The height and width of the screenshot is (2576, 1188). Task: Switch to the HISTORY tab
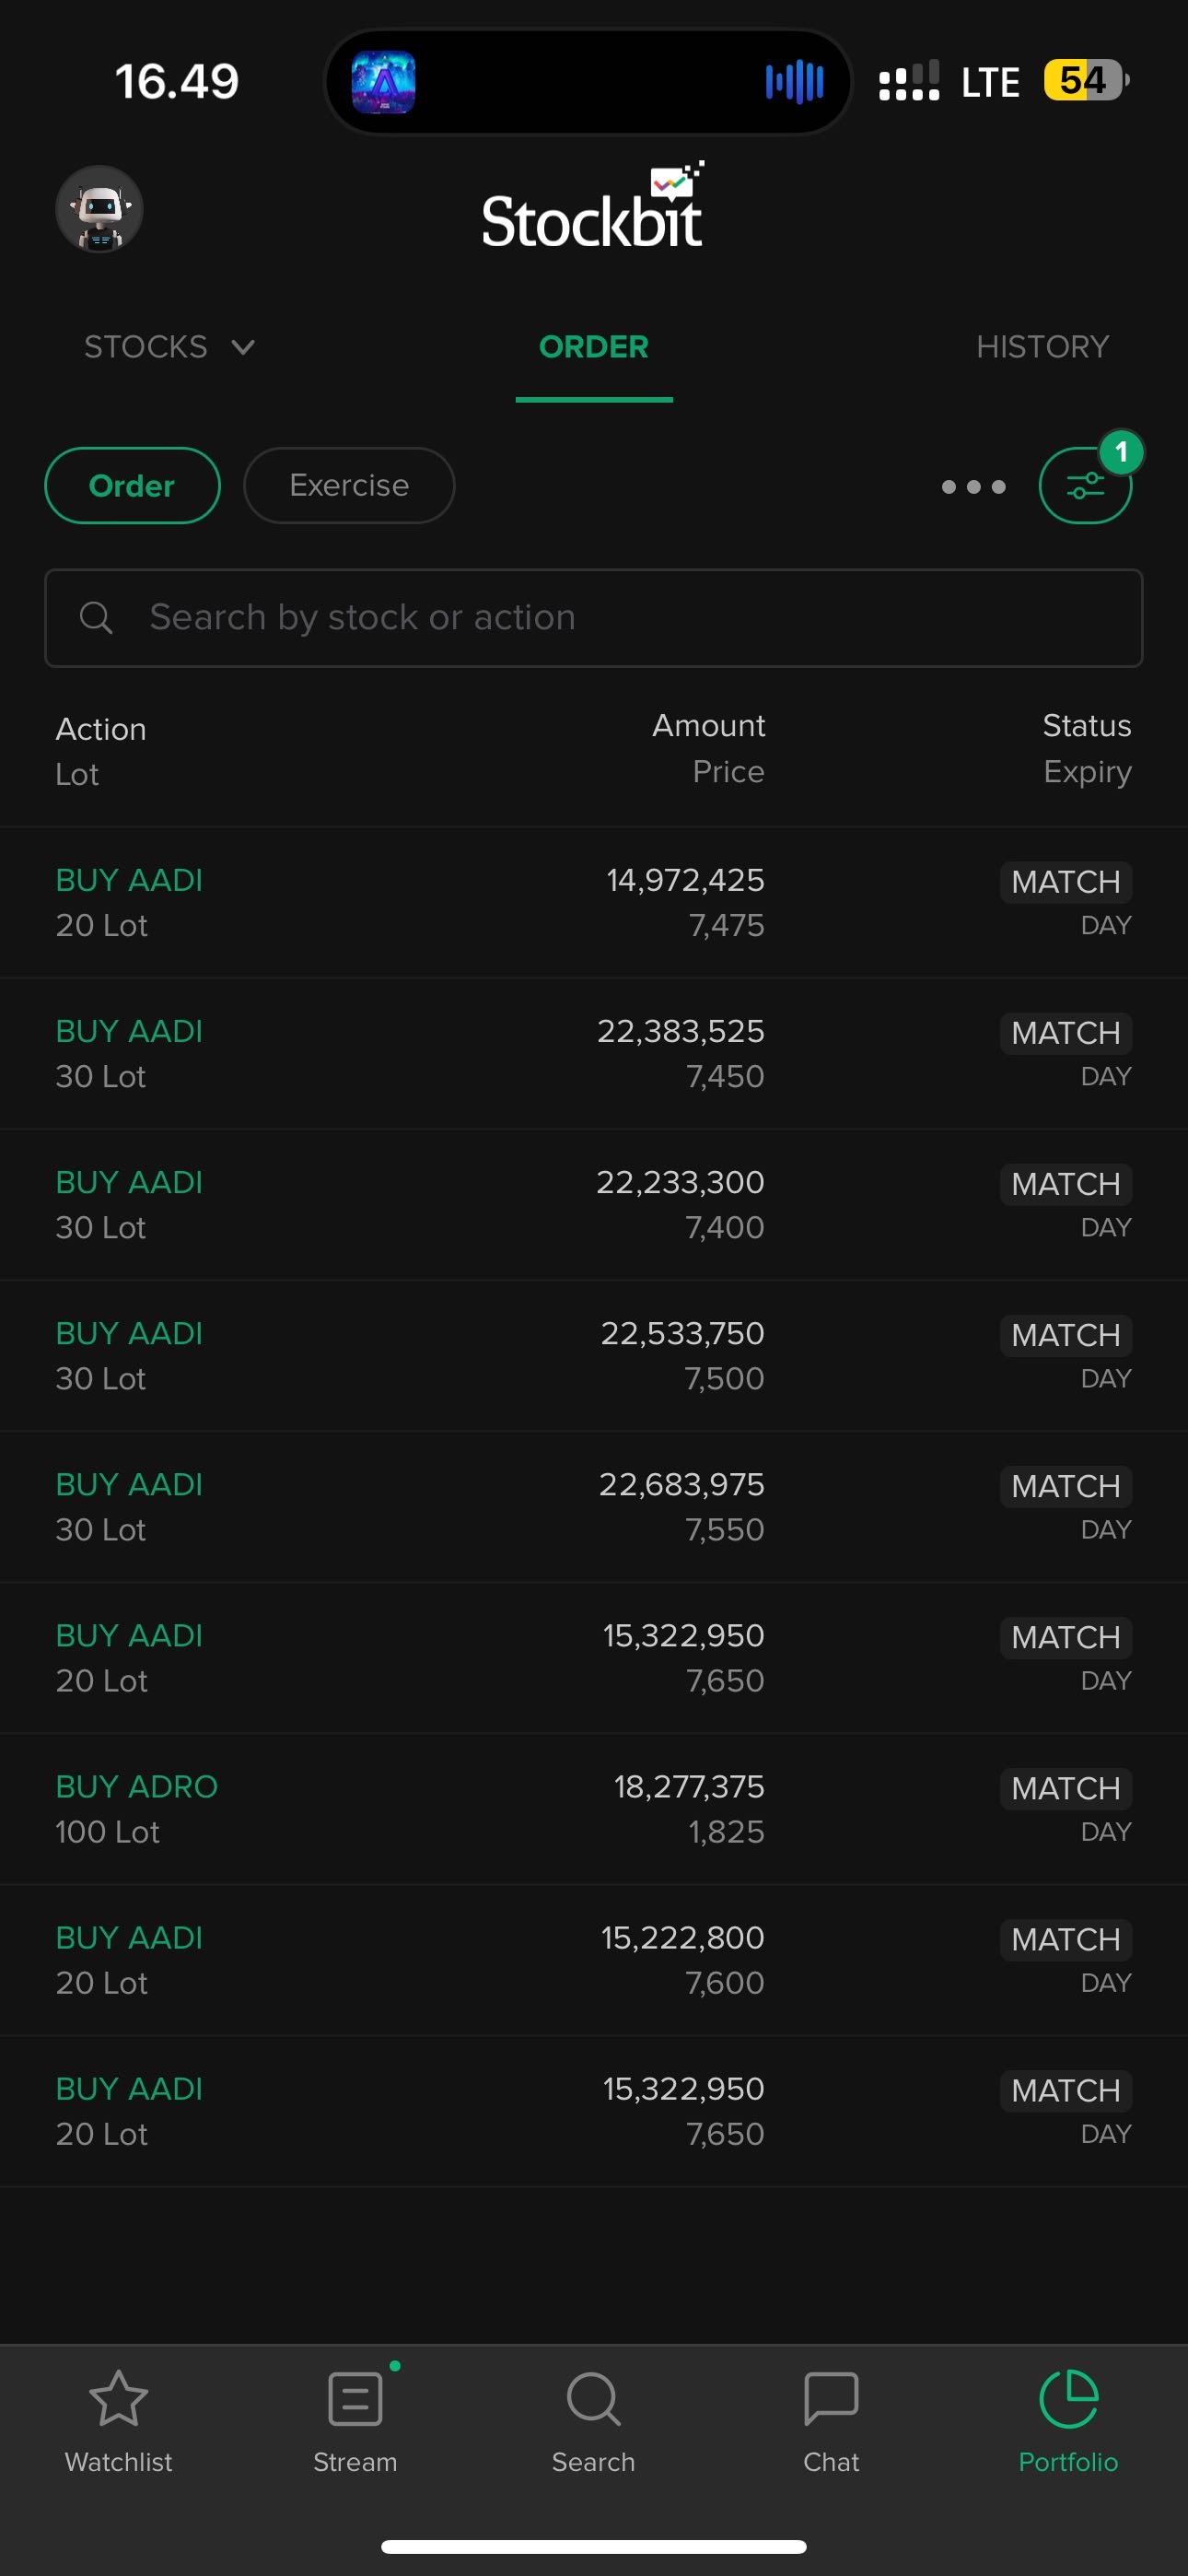click(1042, 347)
